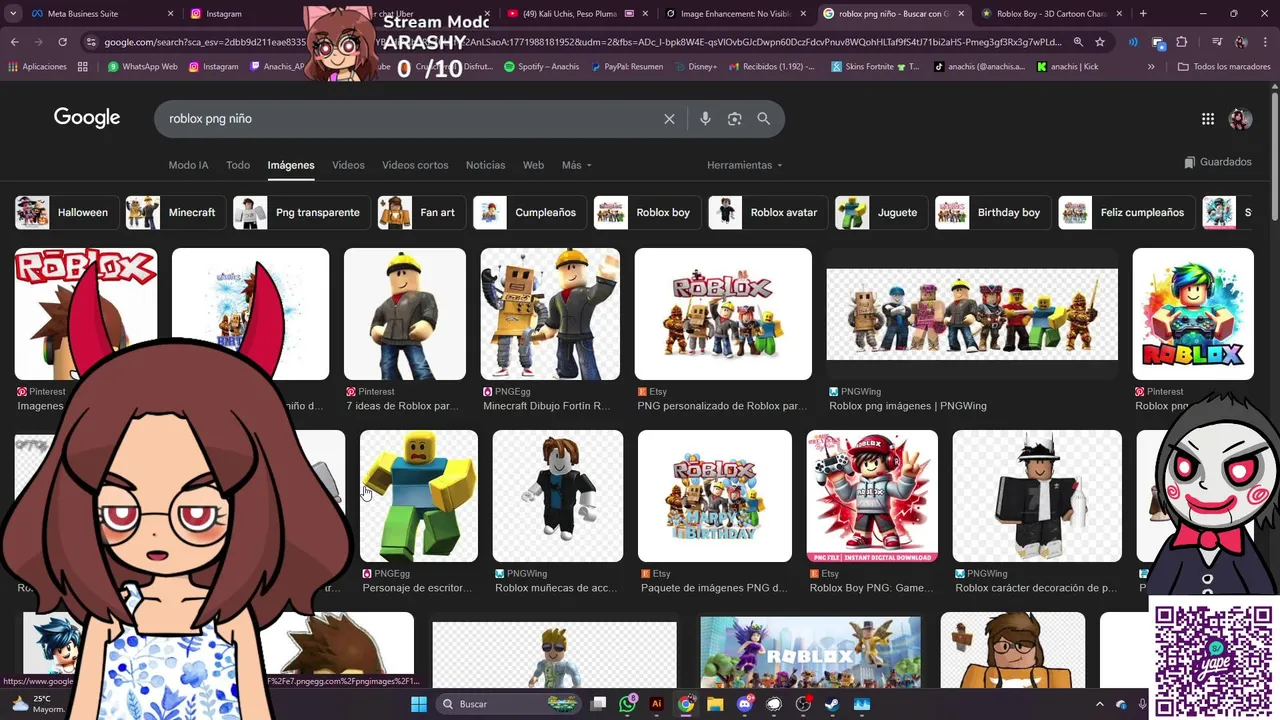Open Guardados saved items

pos(1217,162)
